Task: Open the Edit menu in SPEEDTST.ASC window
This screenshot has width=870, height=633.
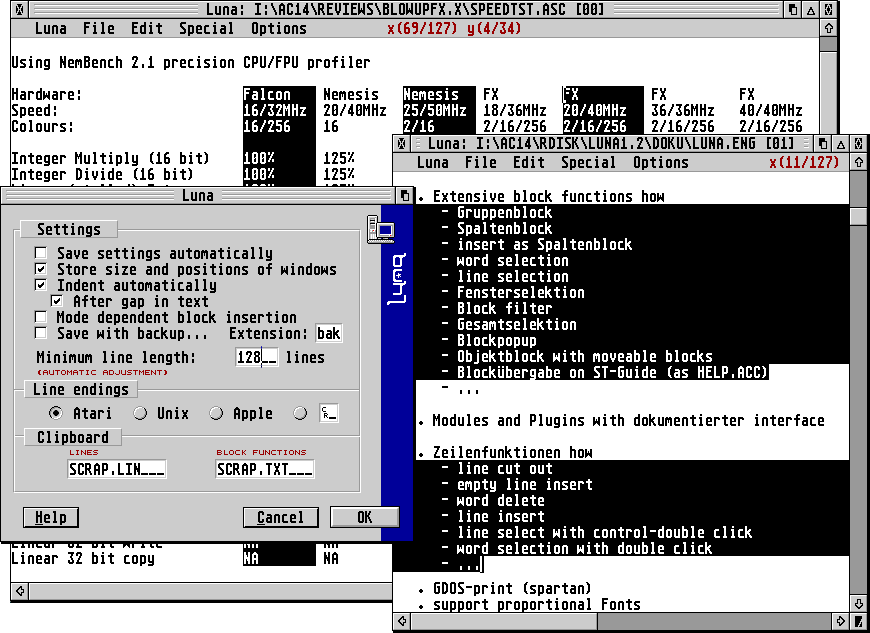Action: click(147, 28)
